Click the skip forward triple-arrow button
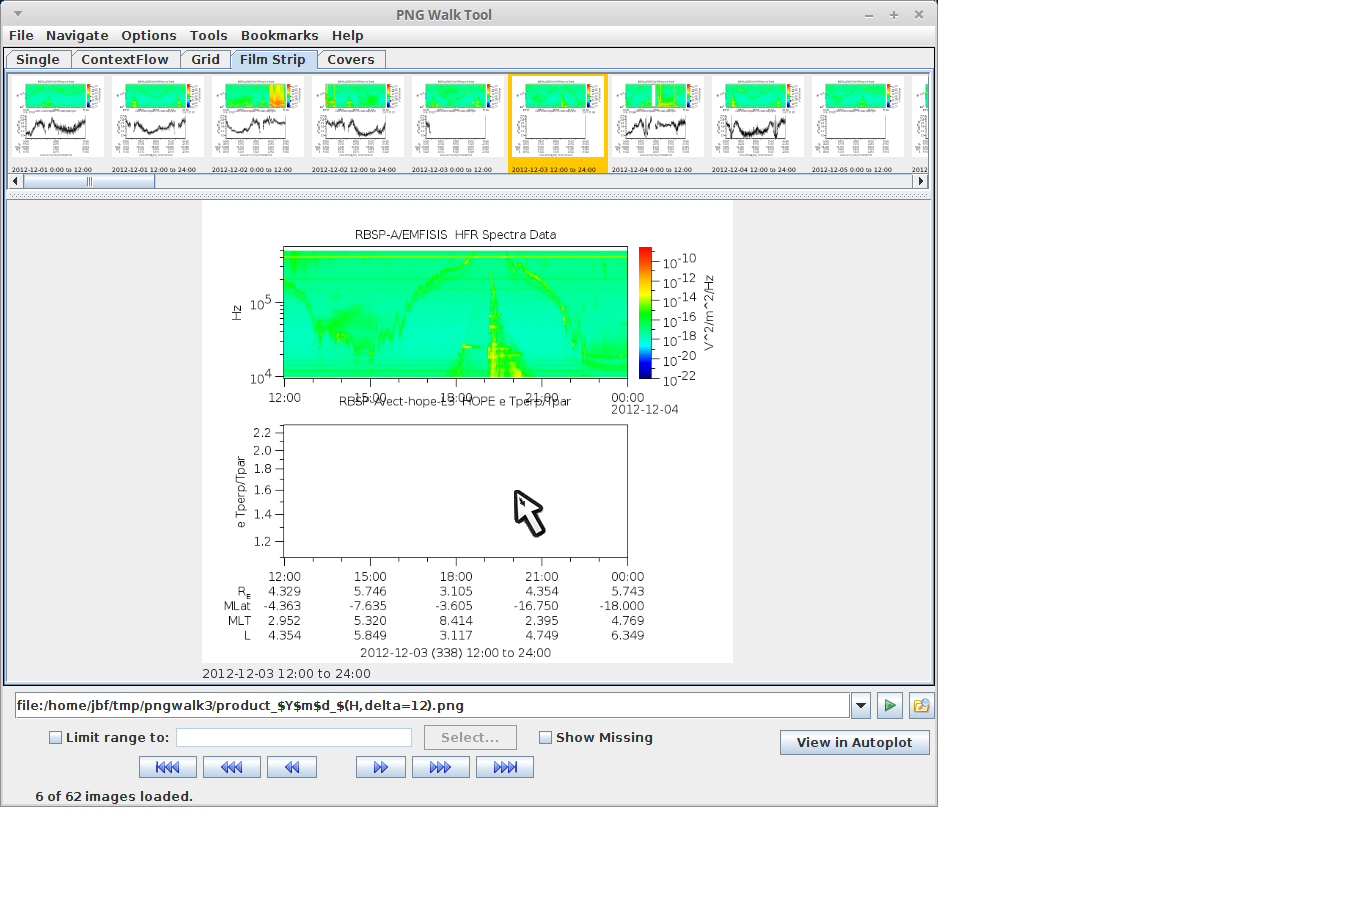 (x=440, y=767)
